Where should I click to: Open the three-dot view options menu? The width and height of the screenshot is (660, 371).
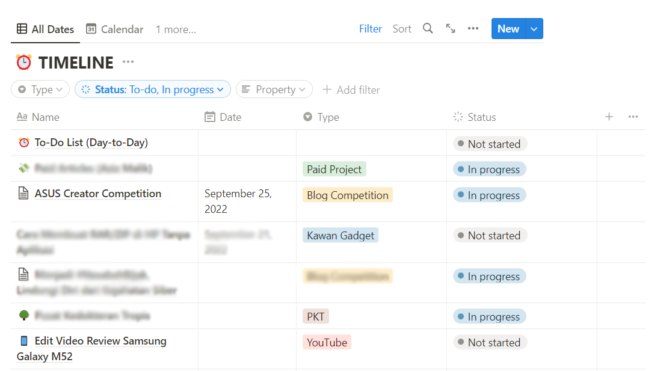[x=473, y=29]
